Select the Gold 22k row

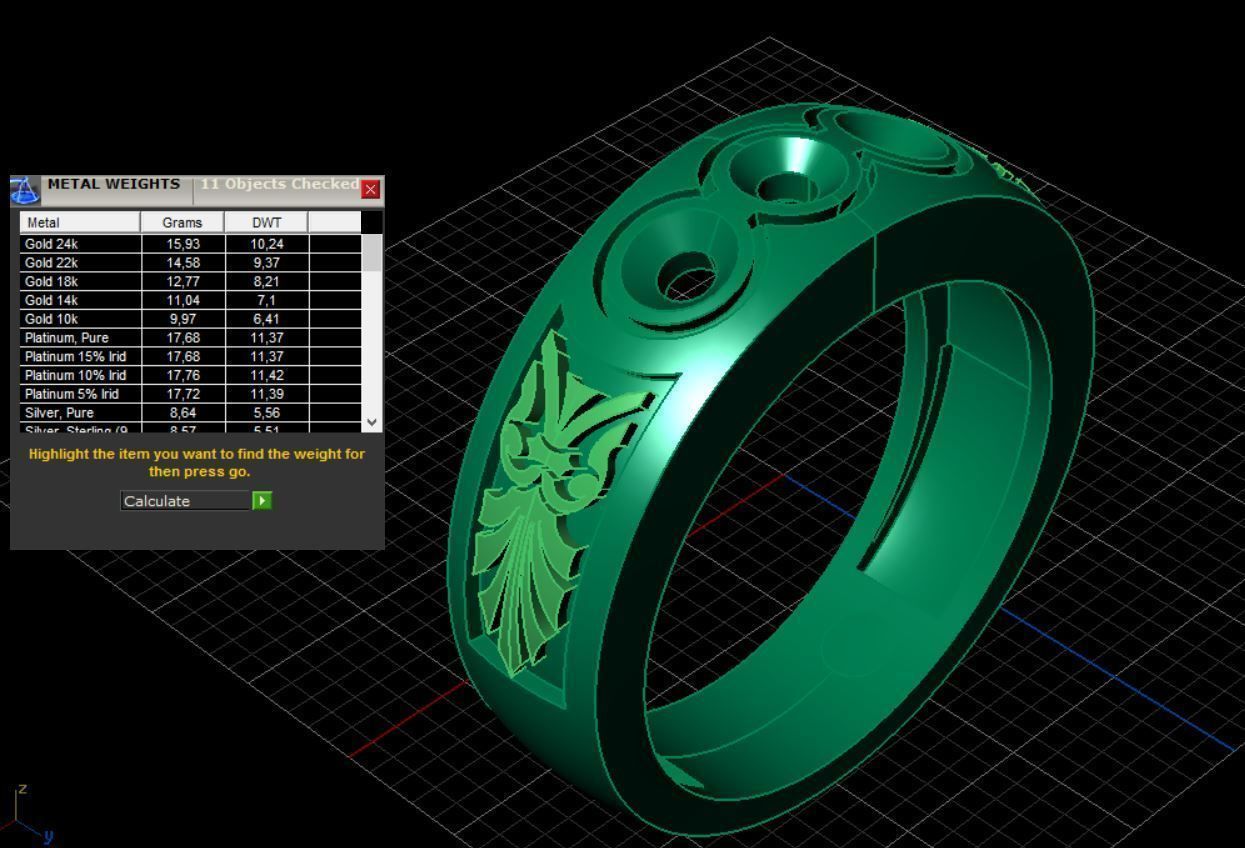(190, 263)
